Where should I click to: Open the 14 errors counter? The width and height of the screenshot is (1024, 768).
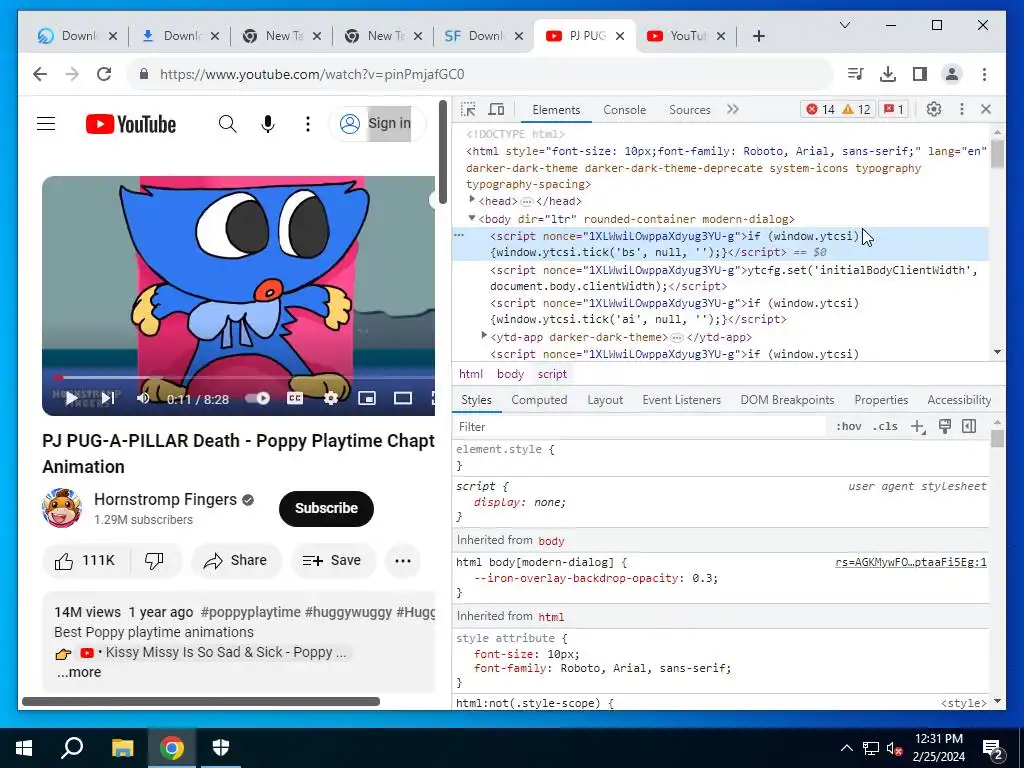click(820, 109)
